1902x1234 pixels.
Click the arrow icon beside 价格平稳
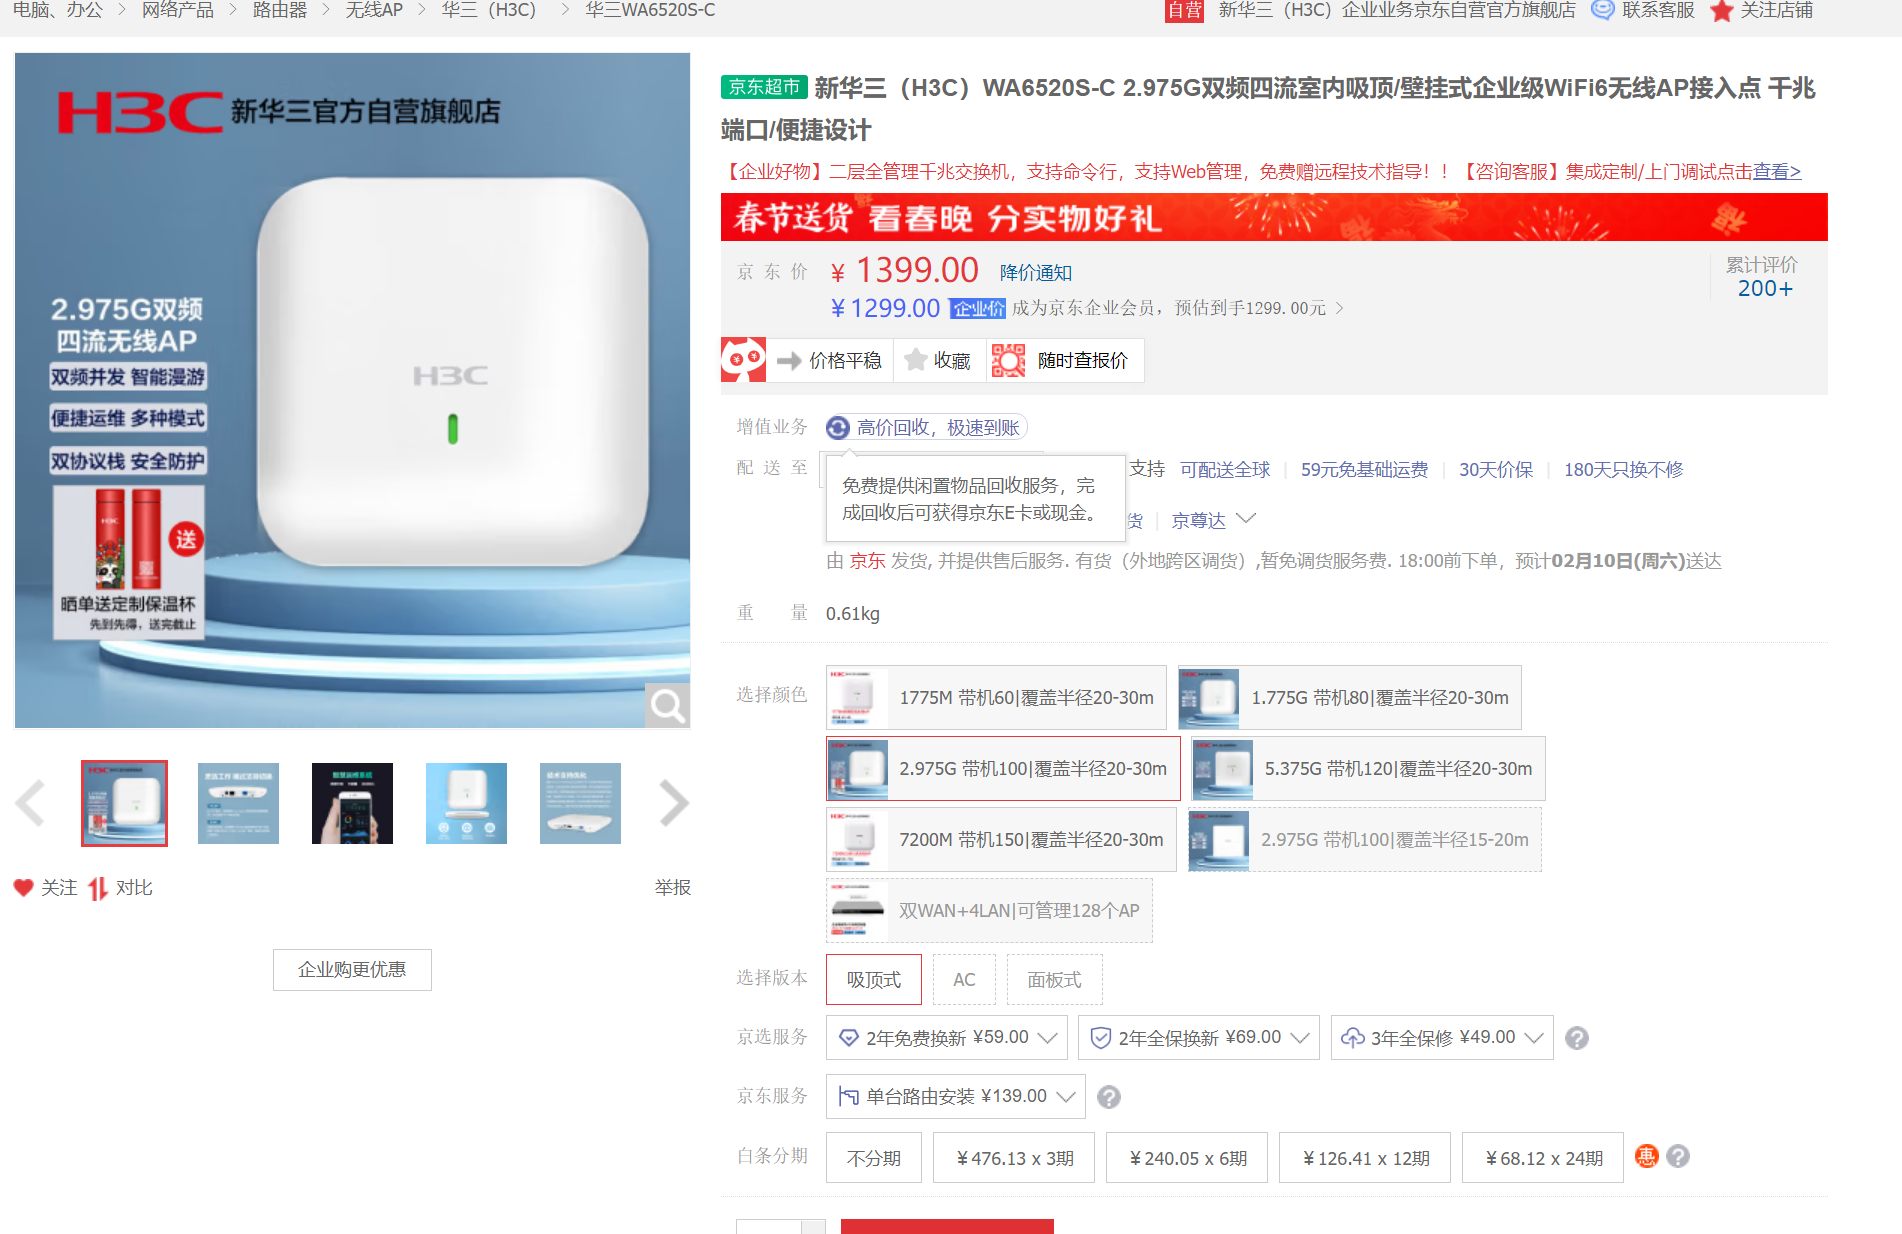click(x=789, y=361)
